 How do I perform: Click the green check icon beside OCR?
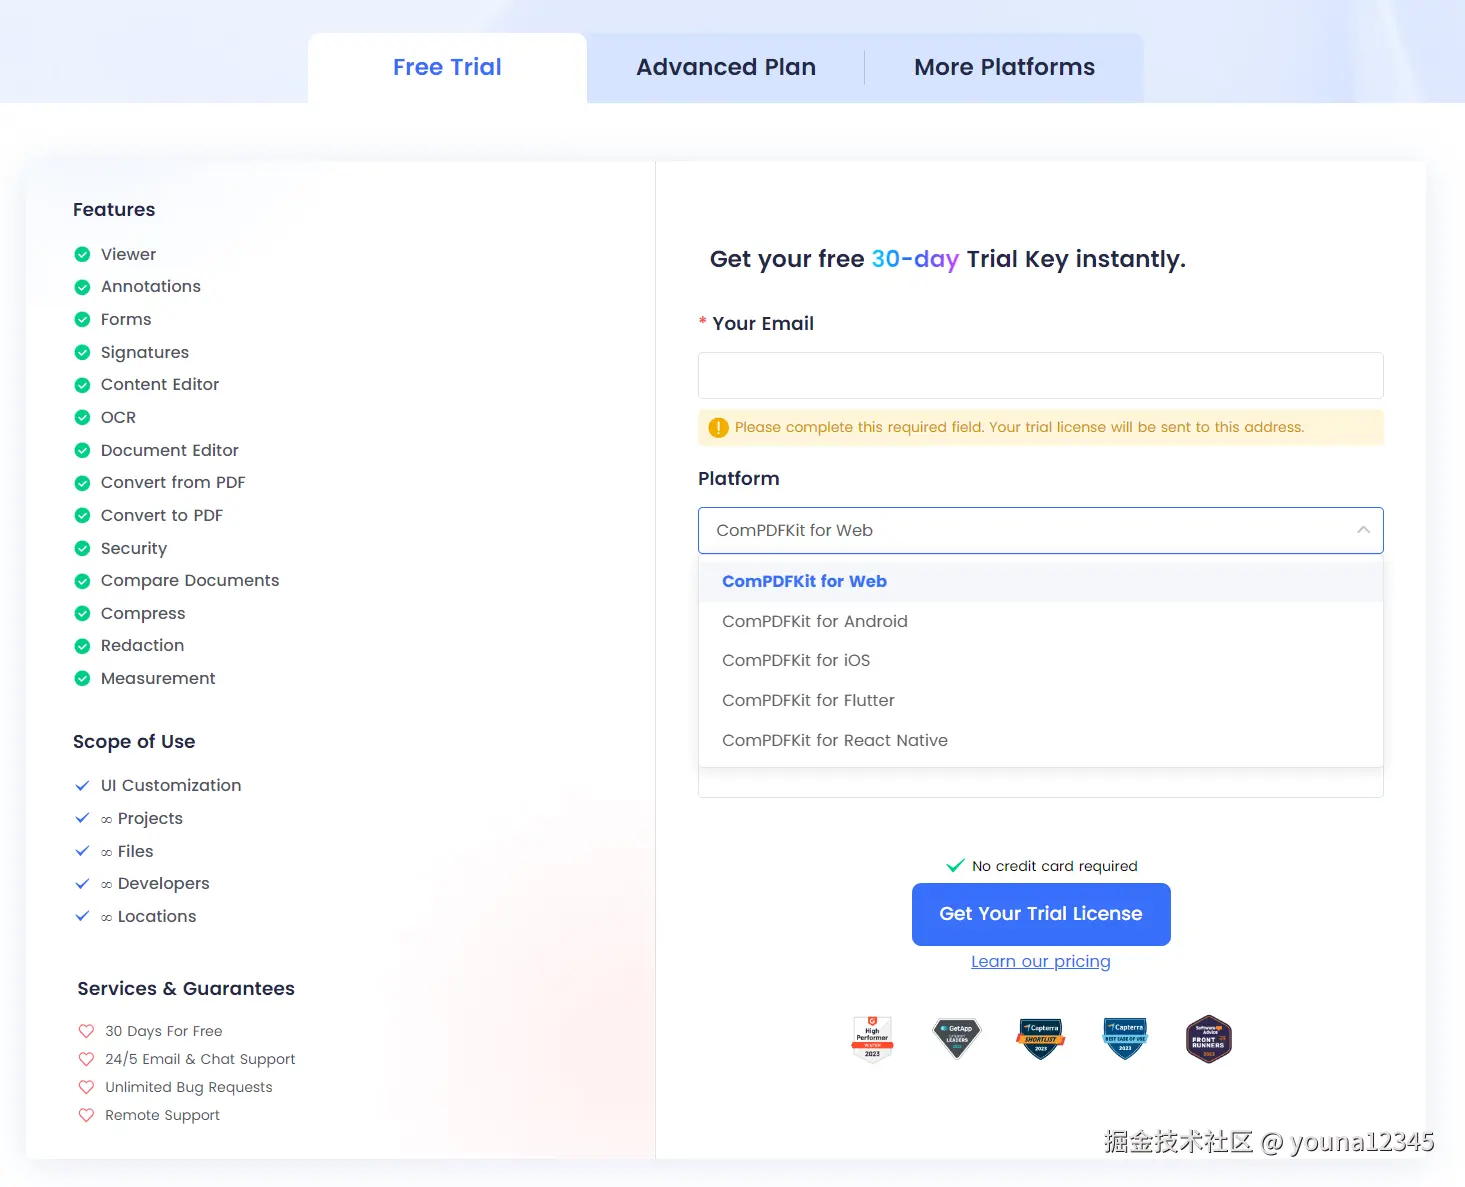(82, 417)
